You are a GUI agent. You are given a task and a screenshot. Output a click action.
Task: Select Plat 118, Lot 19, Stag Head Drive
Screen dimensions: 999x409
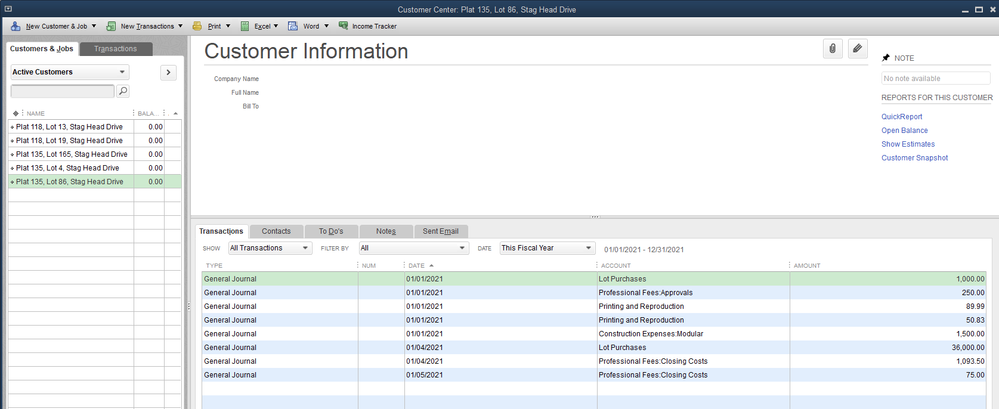(x=94, y=141)
